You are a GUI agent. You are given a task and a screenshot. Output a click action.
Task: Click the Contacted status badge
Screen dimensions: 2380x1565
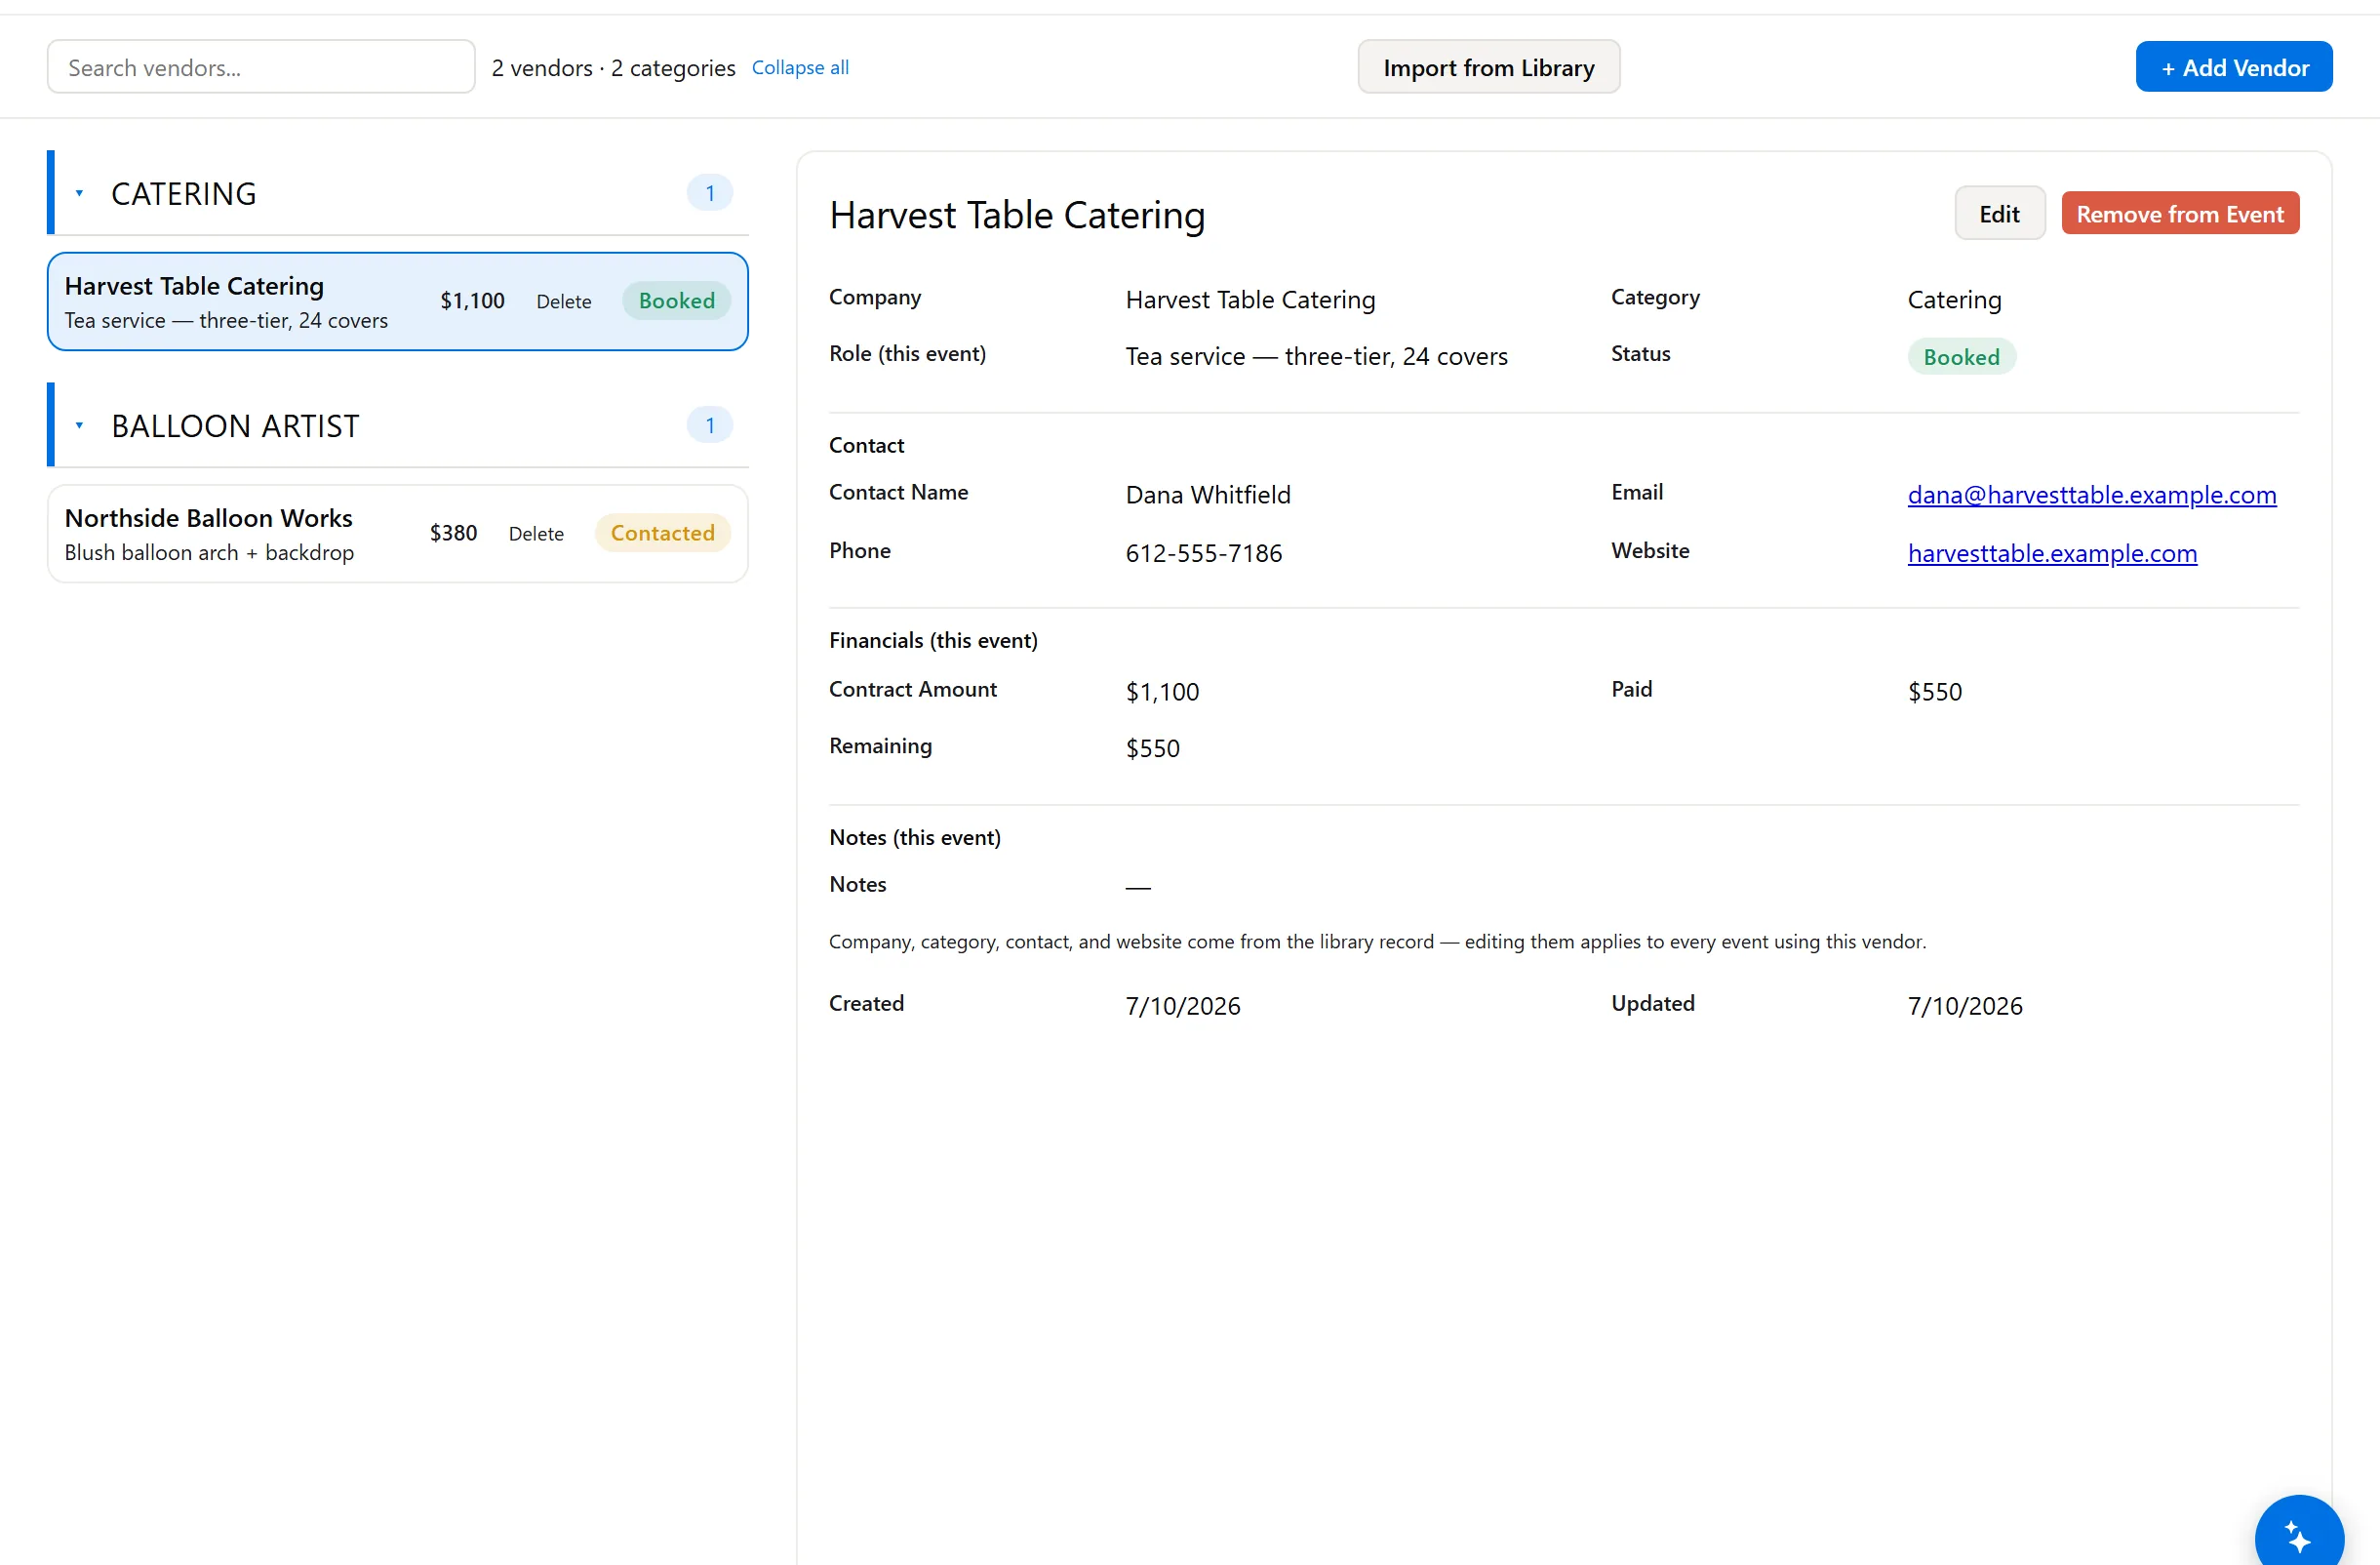[662, 533]
